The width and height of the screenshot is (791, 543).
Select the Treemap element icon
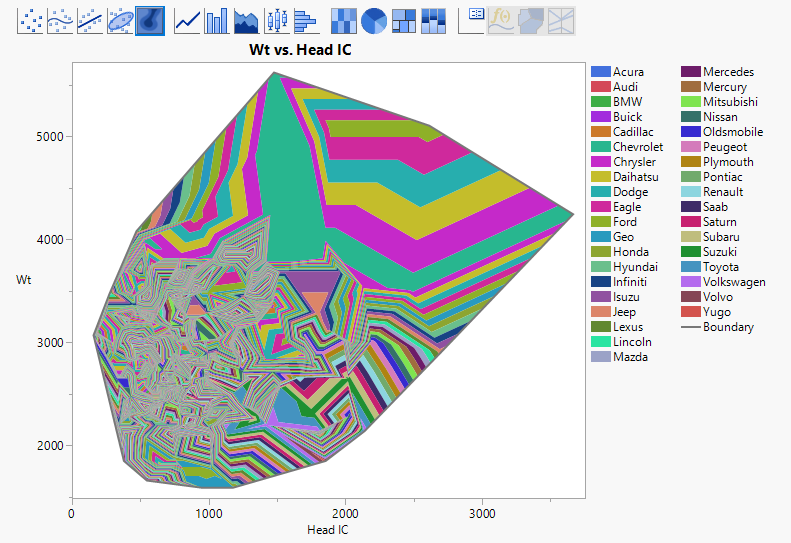coord(404,20)
